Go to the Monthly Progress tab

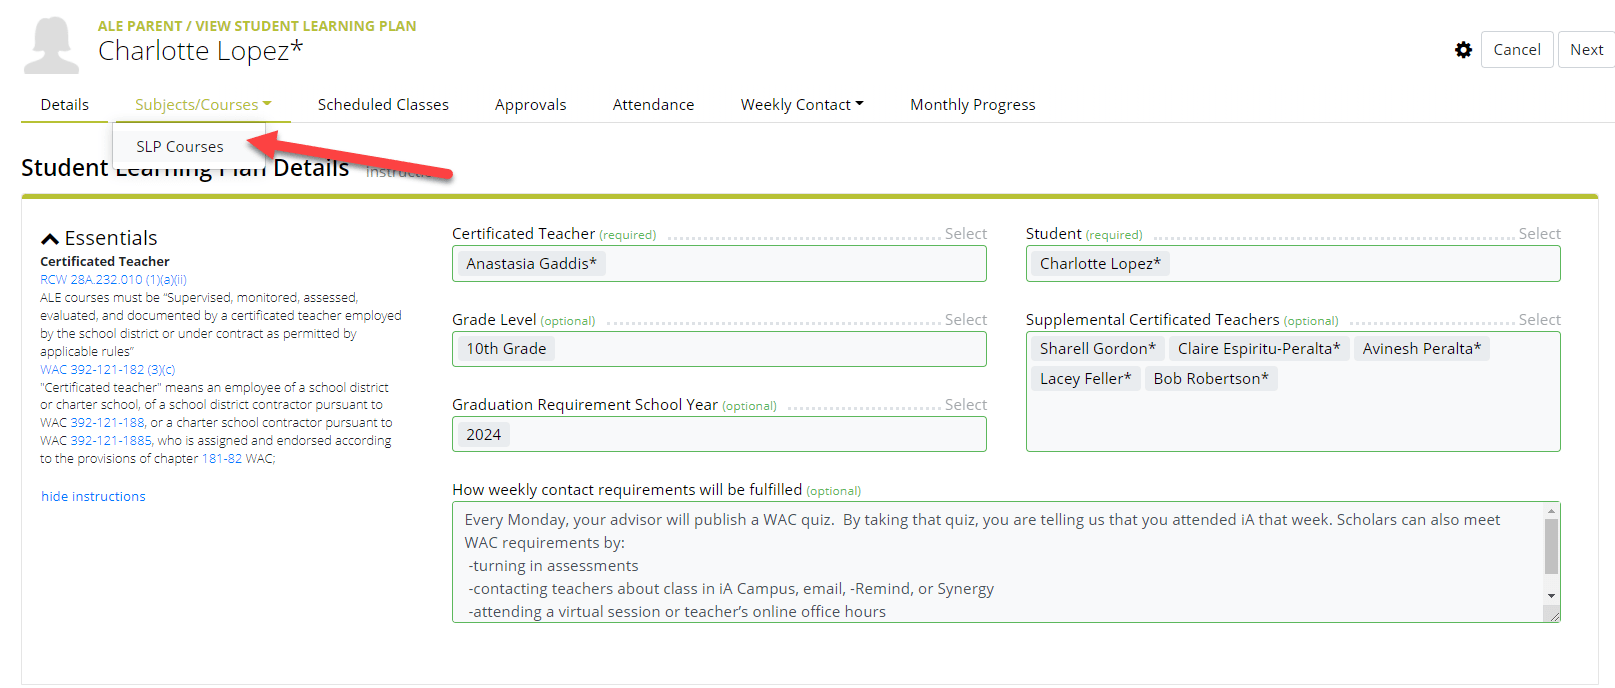point(972,103)
